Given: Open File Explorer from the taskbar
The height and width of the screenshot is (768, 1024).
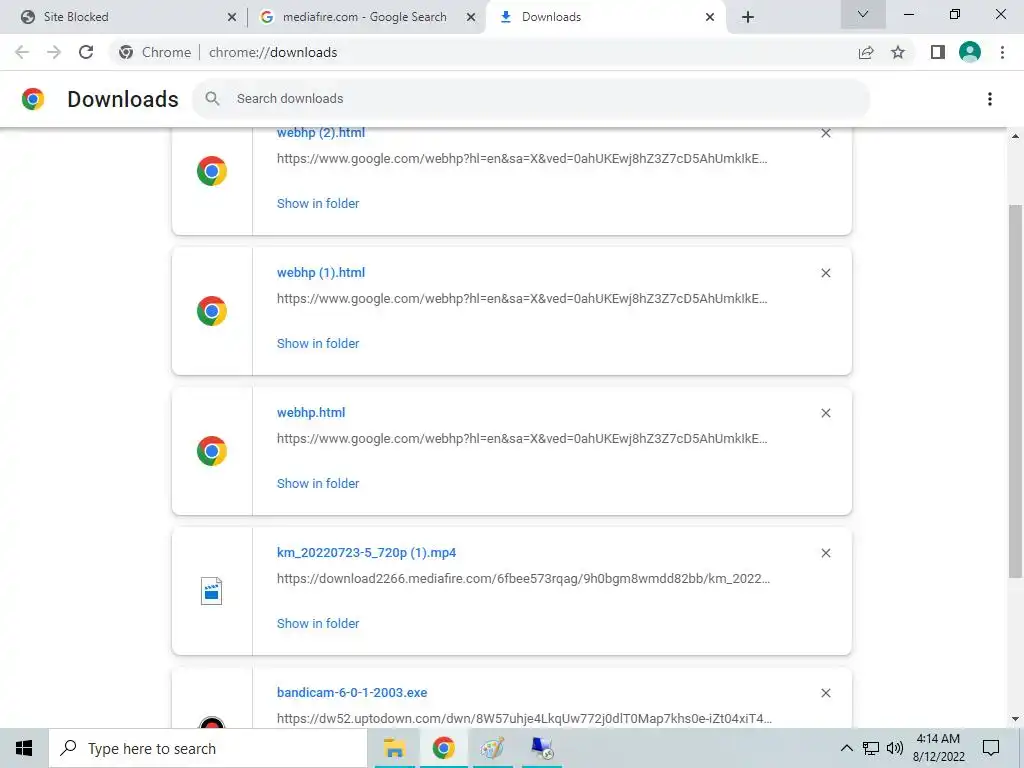Looking at the screenshot, I should point(394,748).
